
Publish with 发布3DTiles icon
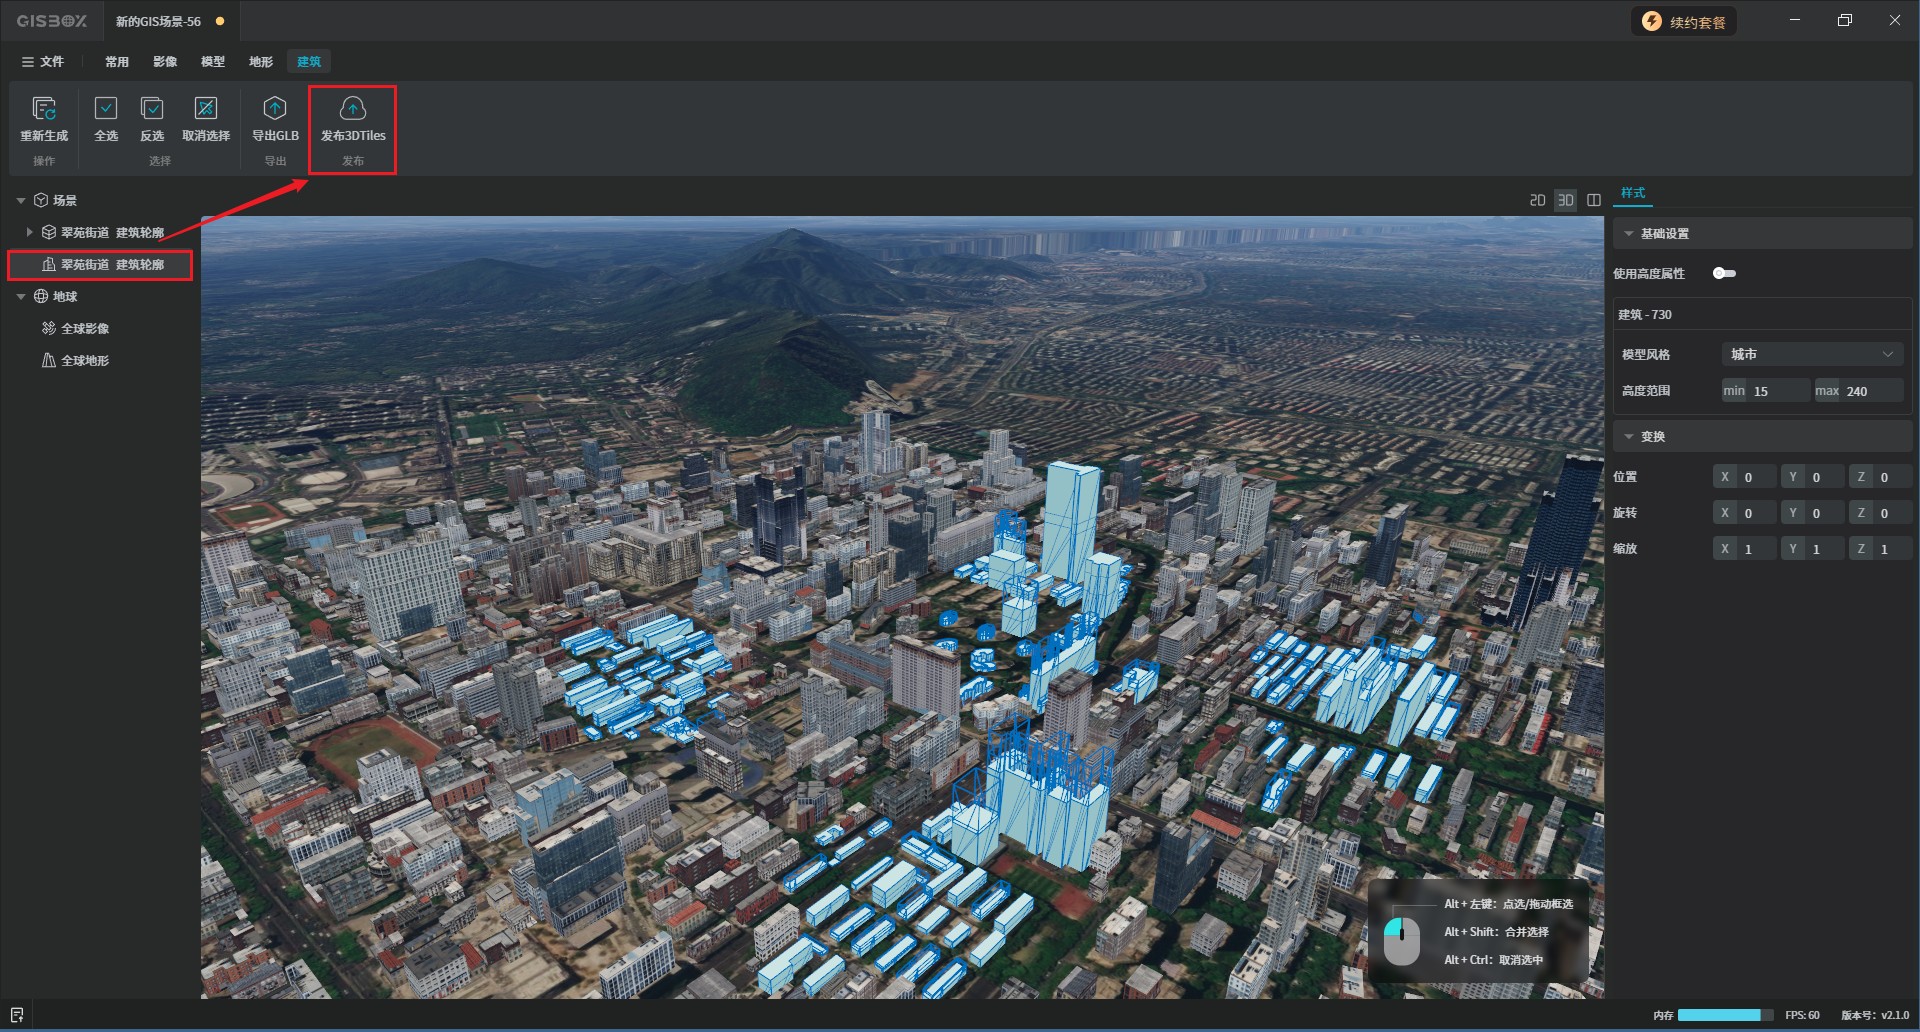[353, 108]
